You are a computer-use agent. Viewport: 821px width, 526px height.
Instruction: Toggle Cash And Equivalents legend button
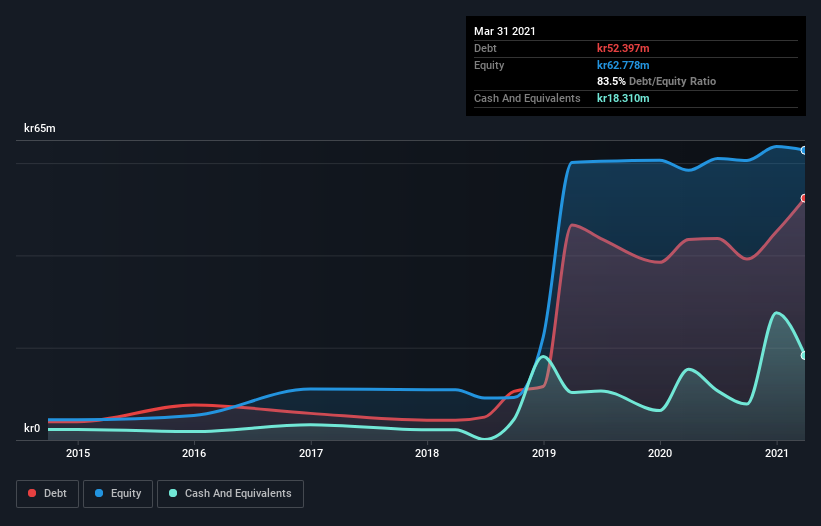pyautogui.click(x=230, y=494)
